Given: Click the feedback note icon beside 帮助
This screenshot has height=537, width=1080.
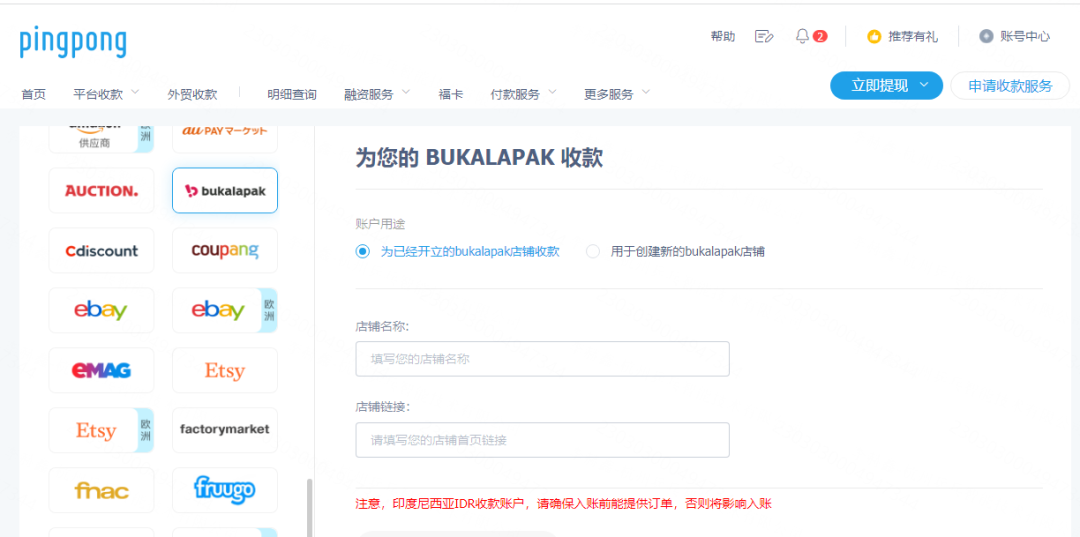Looking at the screenshot, I should [x=764, y=36].
